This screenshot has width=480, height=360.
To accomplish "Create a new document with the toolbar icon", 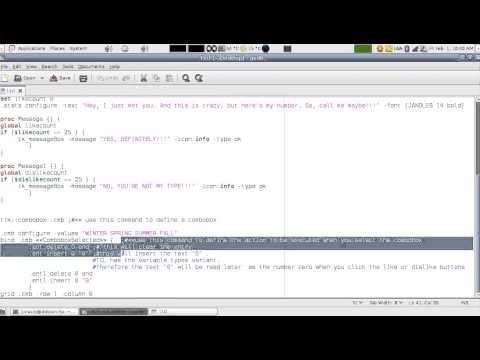I will click(x=4, y=78).
